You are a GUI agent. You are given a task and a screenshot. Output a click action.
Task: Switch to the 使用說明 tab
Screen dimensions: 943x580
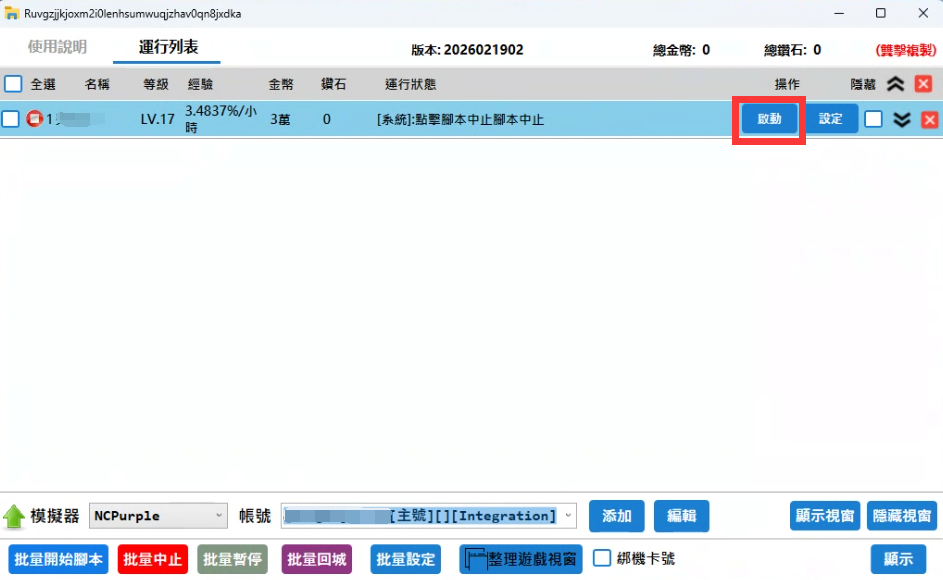57,47
